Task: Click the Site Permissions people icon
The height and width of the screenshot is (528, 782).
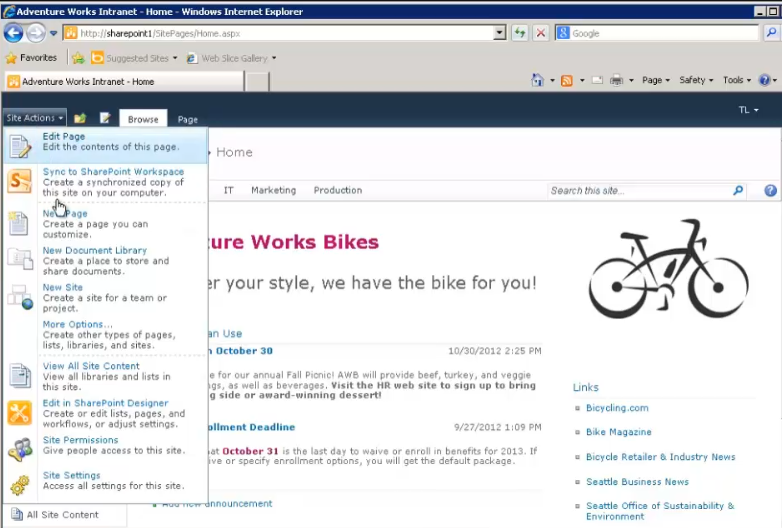Action: [x=20, y=449]
